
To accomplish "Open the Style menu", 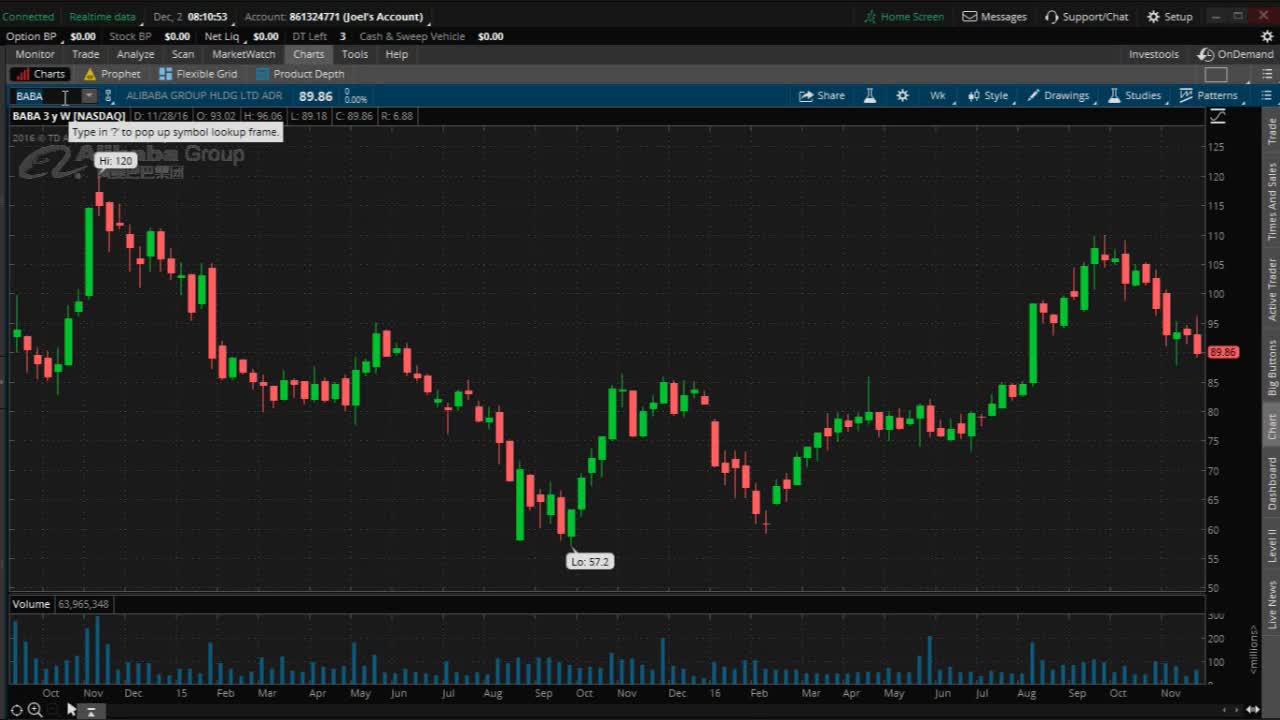I will pyautogui.click(x=988, y=96).
